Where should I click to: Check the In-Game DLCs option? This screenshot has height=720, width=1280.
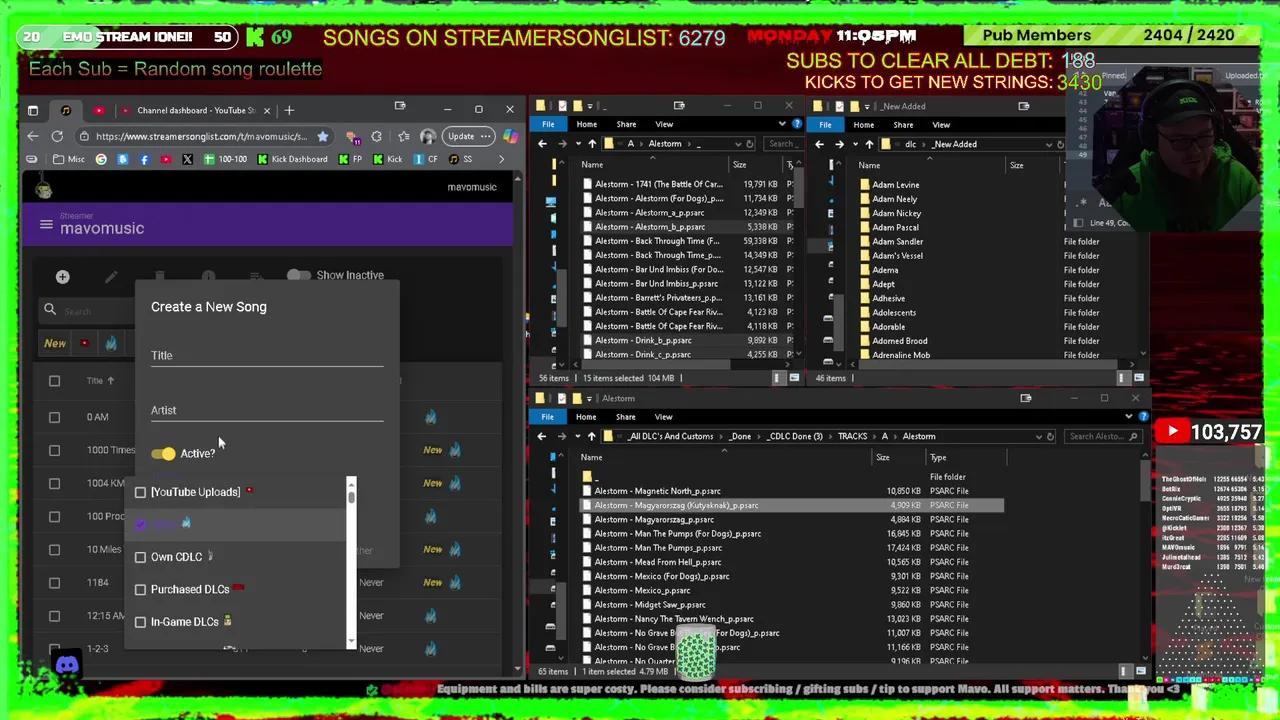(x=141, y=622)
